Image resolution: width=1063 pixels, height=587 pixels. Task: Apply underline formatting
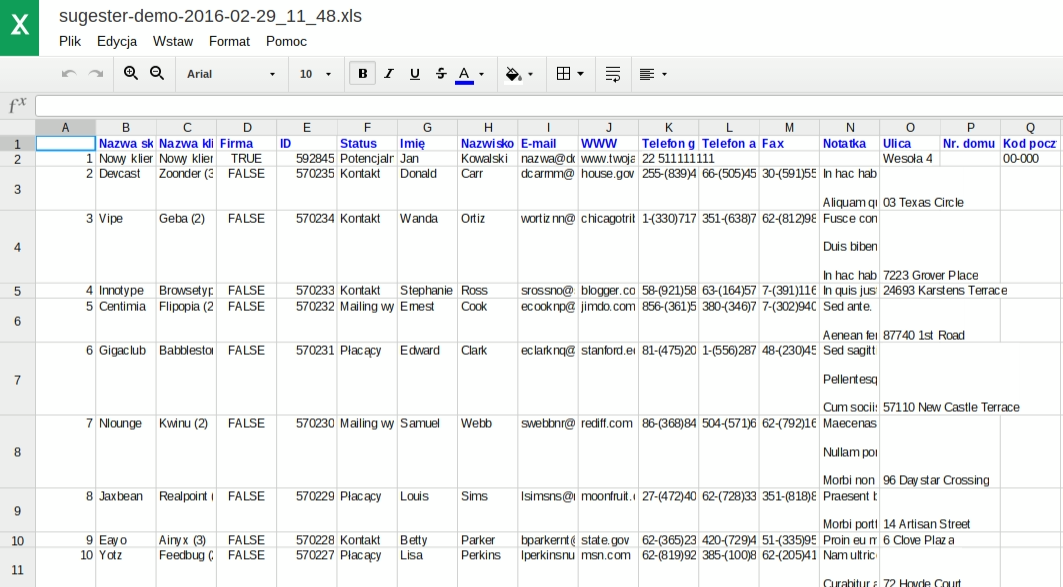click(x=415, y=74)
